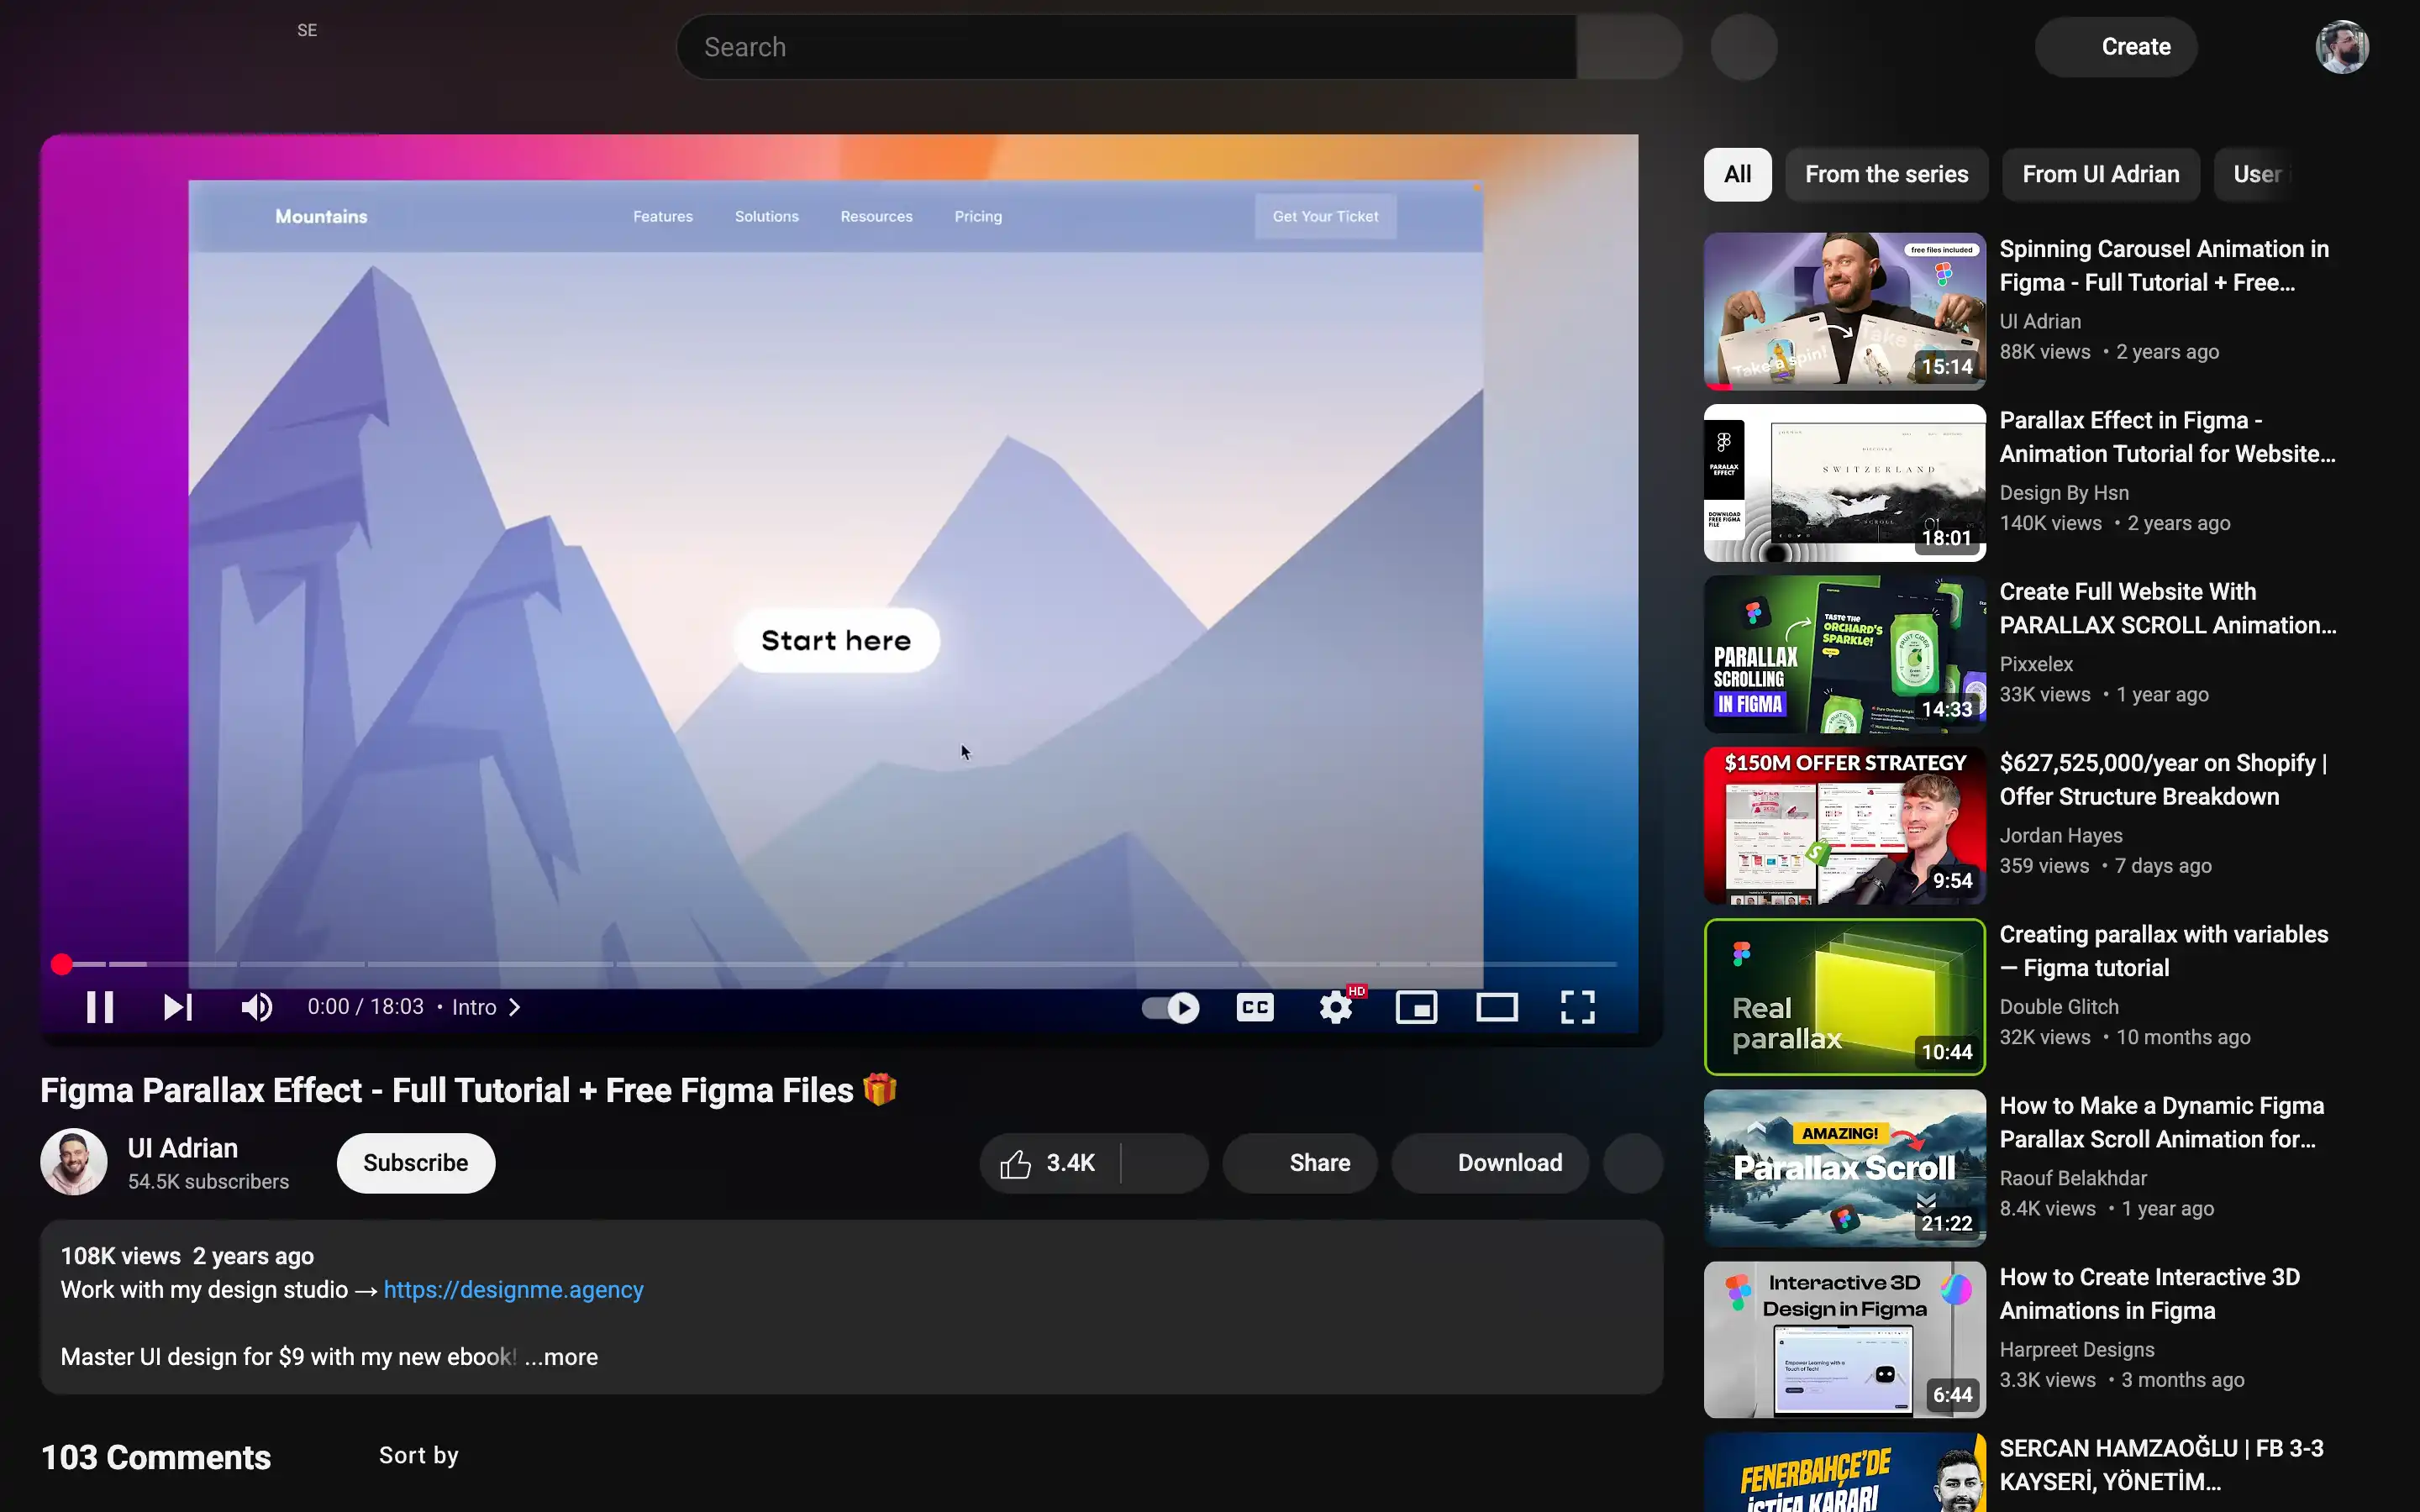Open PARALLAX SCROLLING IN FIGMA thumbnail
The image size is (2420, 1512).
point(1844,654)
